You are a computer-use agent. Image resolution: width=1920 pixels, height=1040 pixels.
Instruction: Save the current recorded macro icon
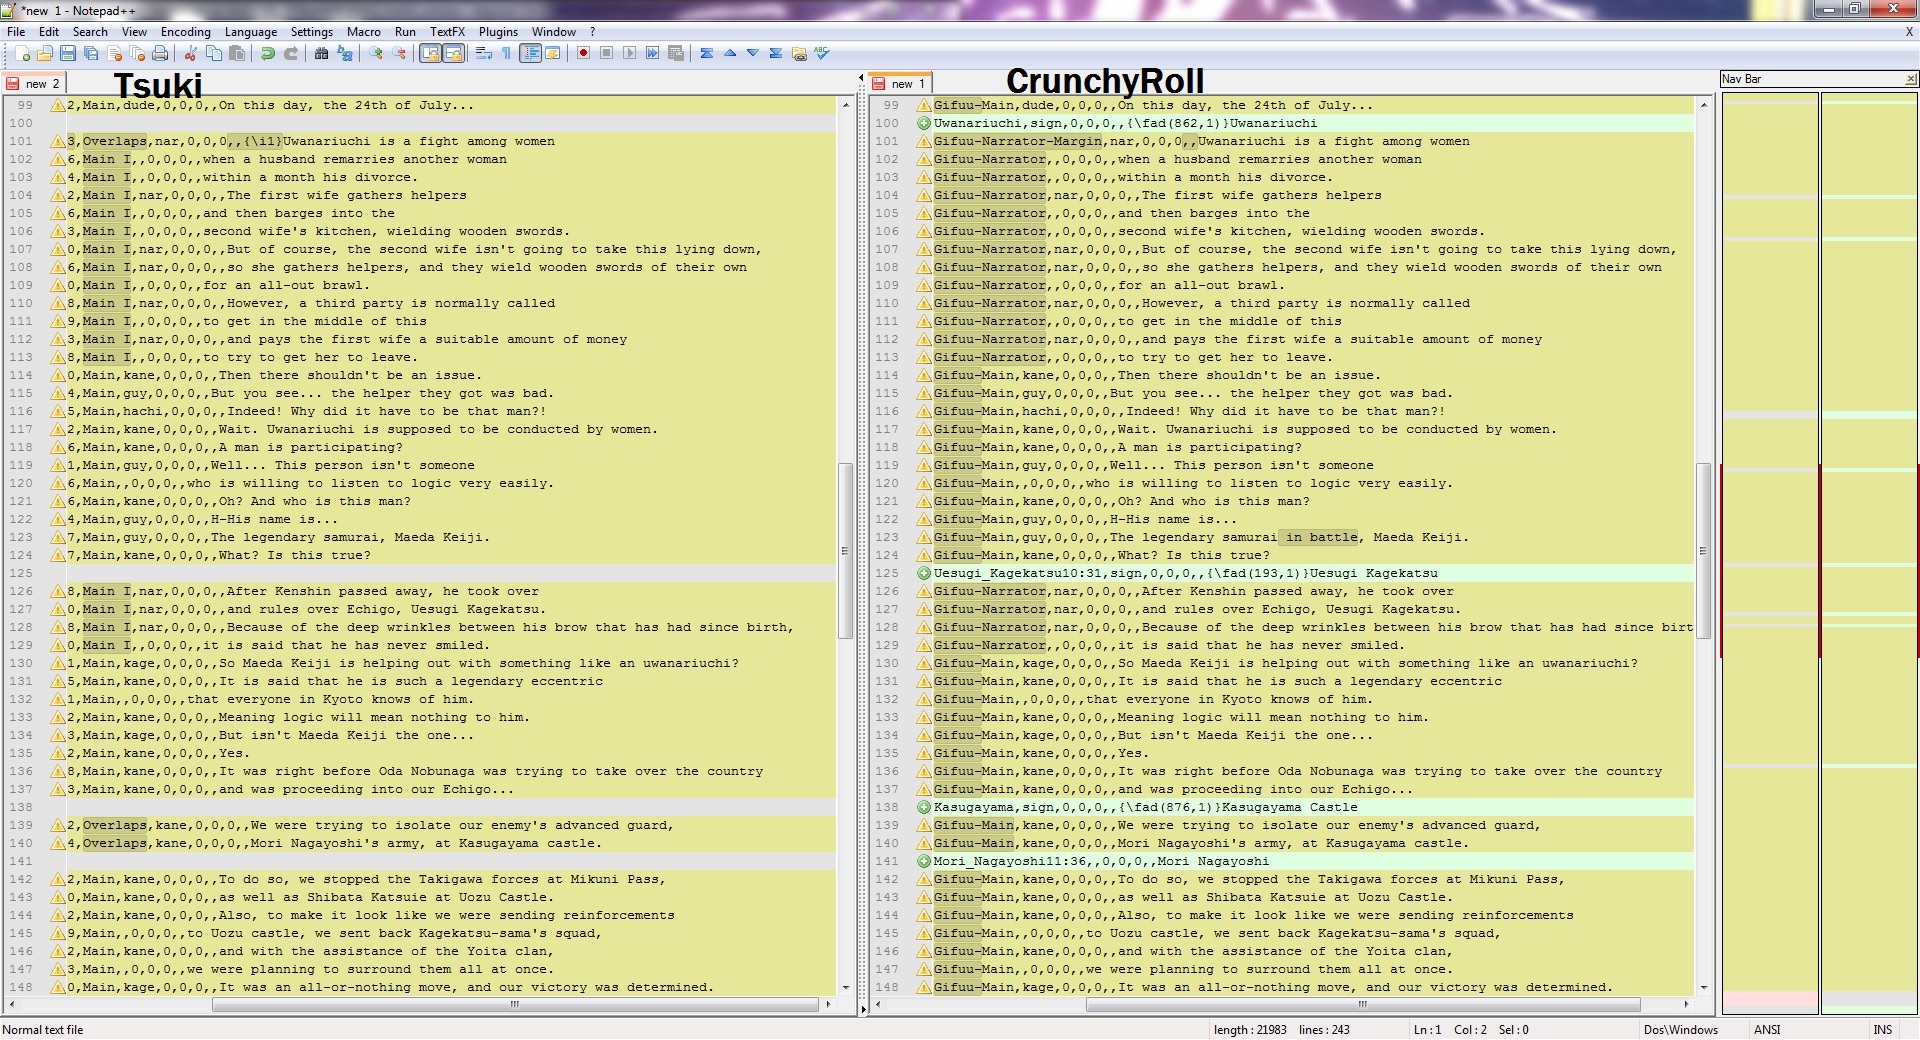coord(676,54)
